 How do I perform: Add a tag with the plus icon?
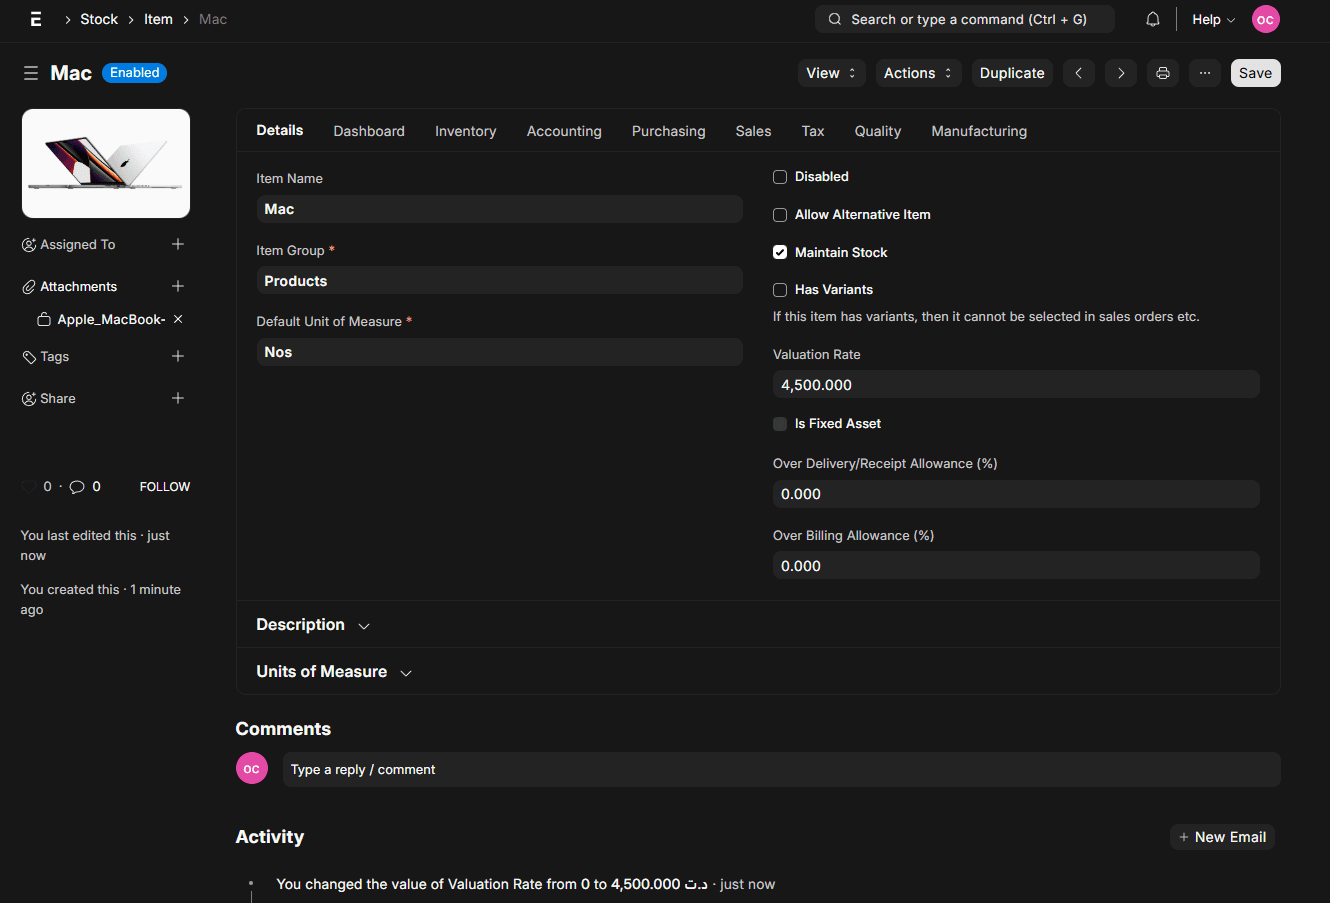click(x=178, y=356)
